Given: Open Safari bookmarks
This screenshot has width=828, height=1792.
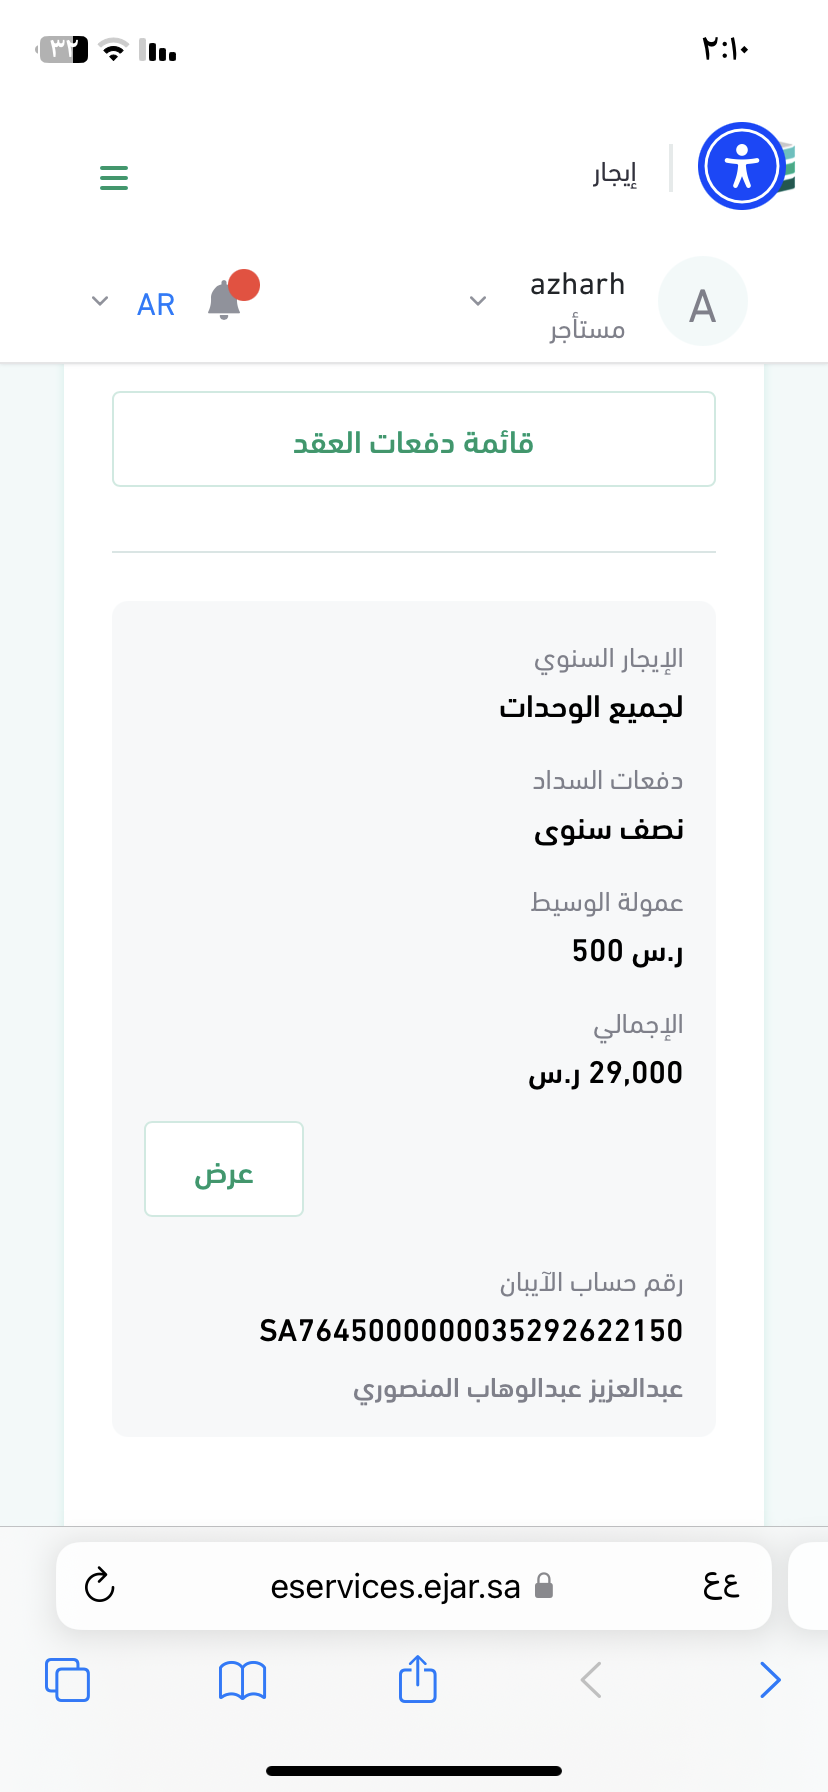Looking at the screenshot, I should pos(242,1679).
